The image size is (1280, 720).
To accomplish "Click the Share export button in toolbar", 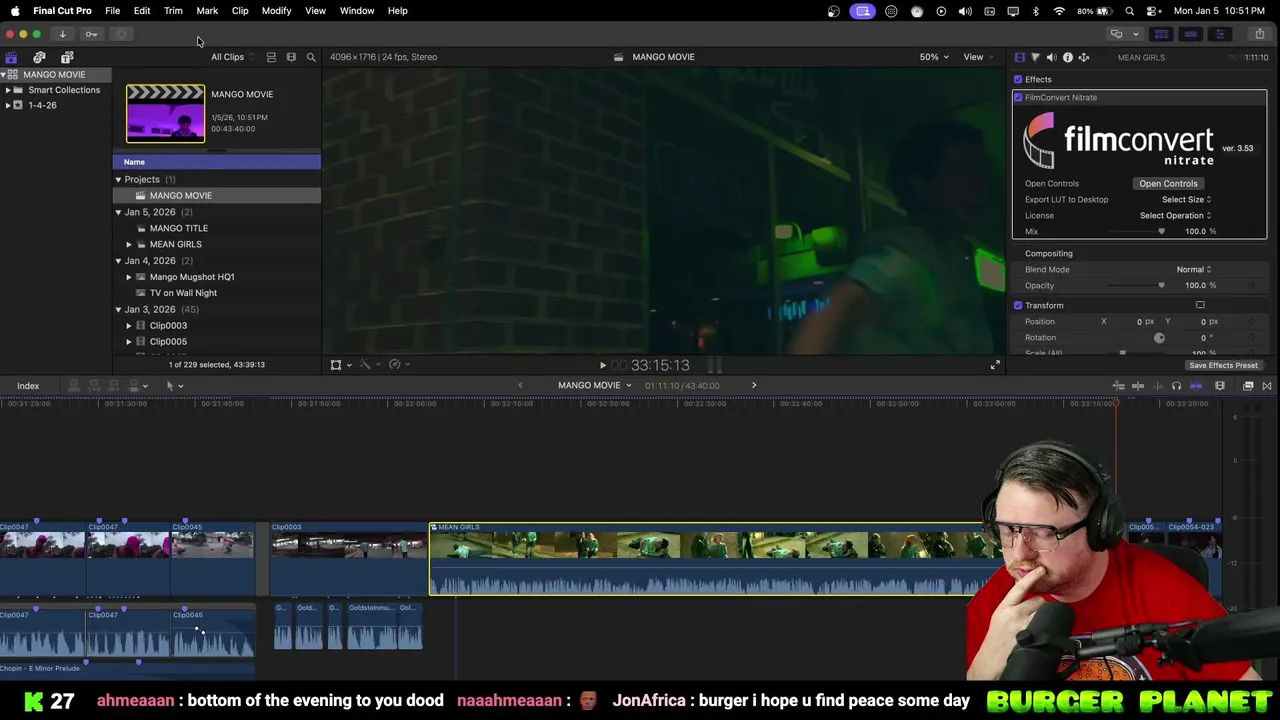I will [1259, 34].
